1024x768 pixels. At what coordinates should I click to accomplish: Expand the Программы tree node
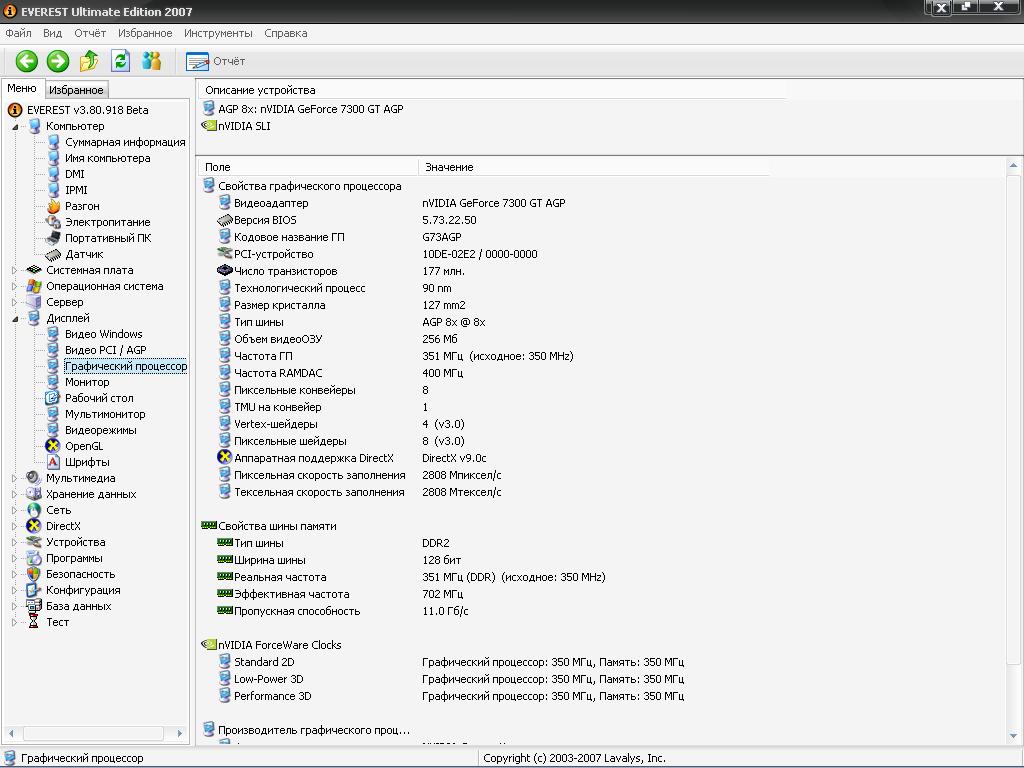tap(15, 558)
